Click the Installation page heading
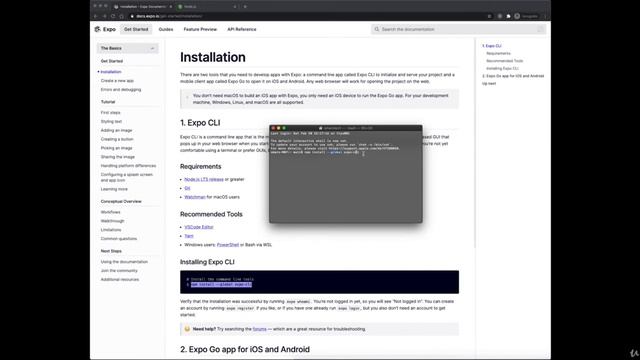Image resolution: width=640 pixels, height=360 pixels. pyautogui.click(x=213, y=57)
